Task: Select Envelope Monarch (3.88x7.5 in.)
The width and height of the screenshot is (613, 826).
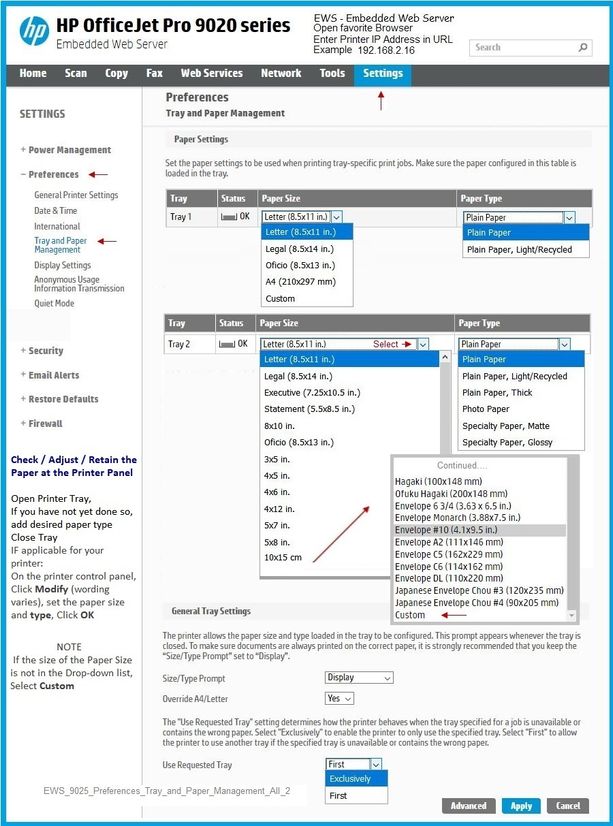Action: click(x=480, y=517)
